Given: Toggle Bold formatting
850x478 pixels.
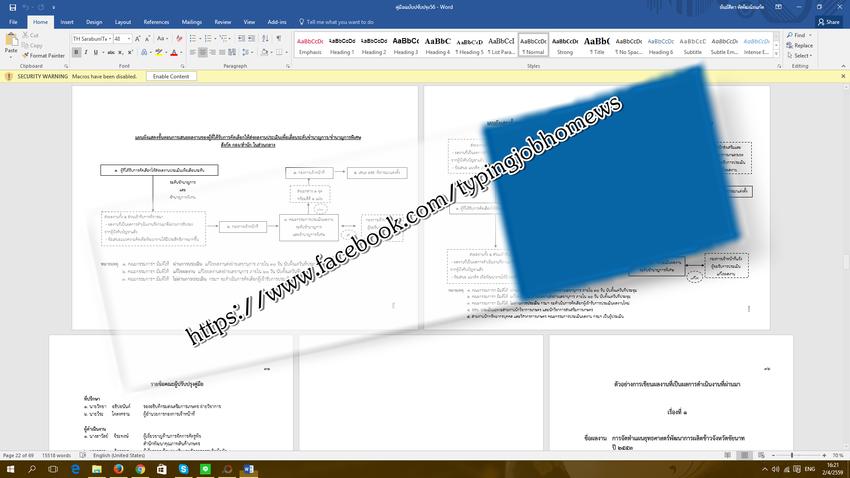Looking at the screenshot, I should (x=76, y=52).
